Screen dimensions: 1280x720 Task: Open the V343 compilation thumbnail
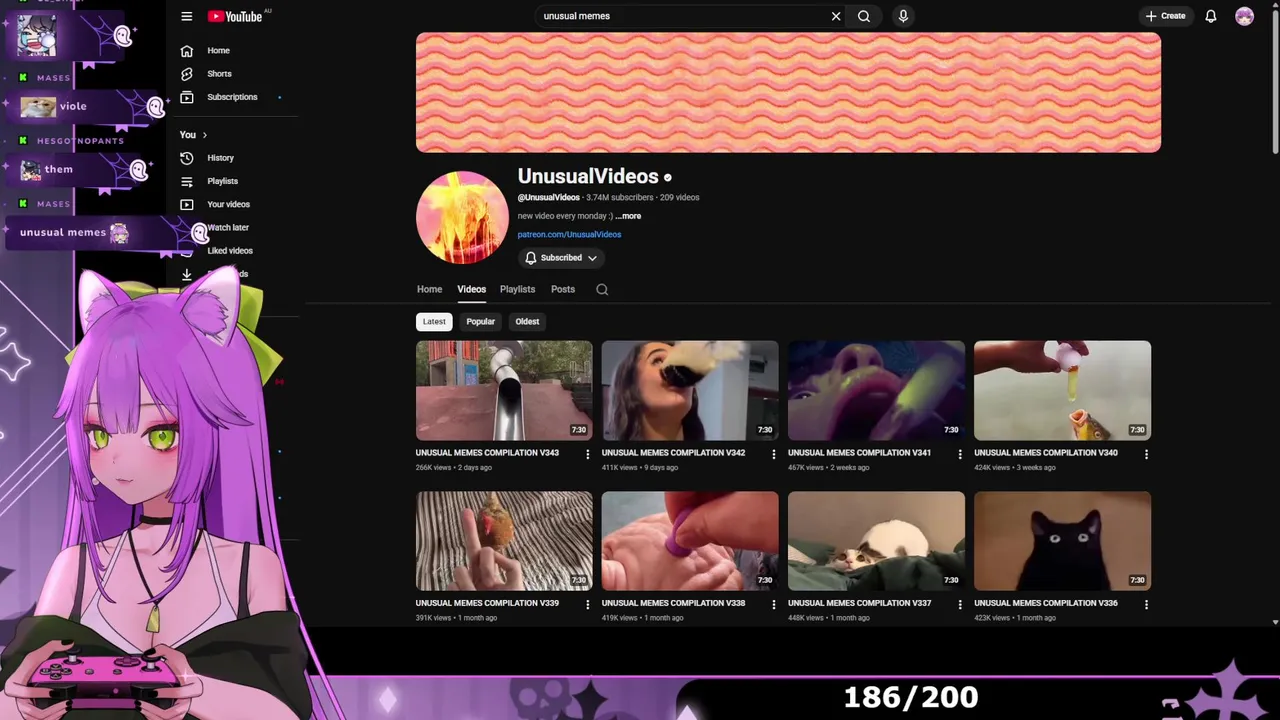click(504, 390)
